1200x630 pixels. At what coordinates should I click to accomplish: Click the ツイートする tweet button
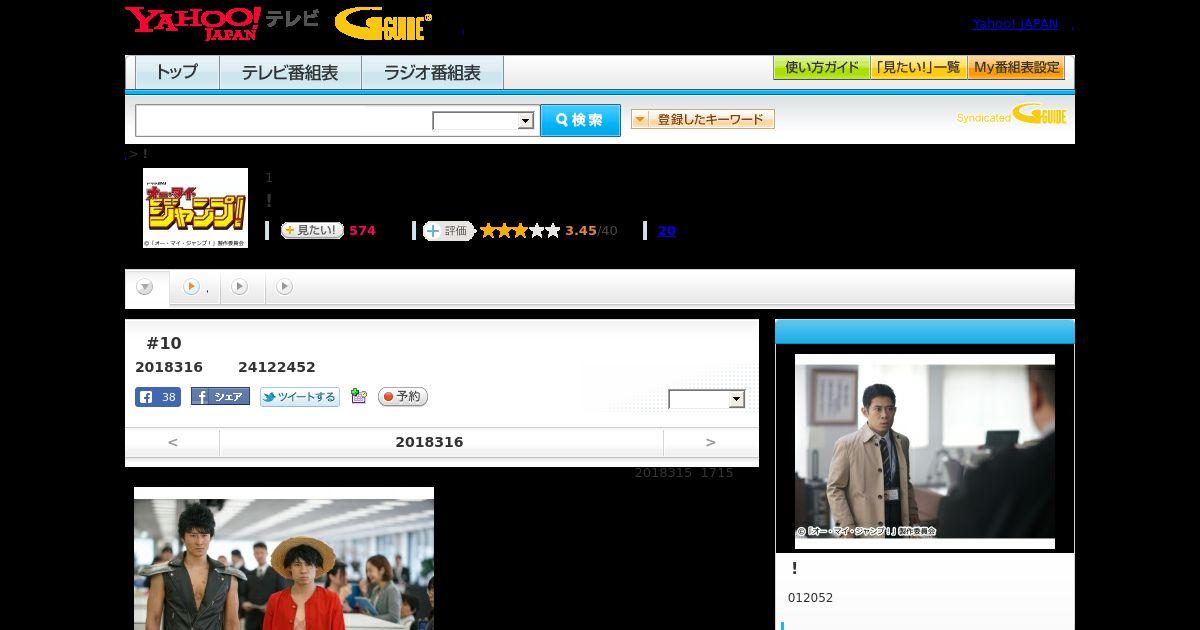point(300,397)
